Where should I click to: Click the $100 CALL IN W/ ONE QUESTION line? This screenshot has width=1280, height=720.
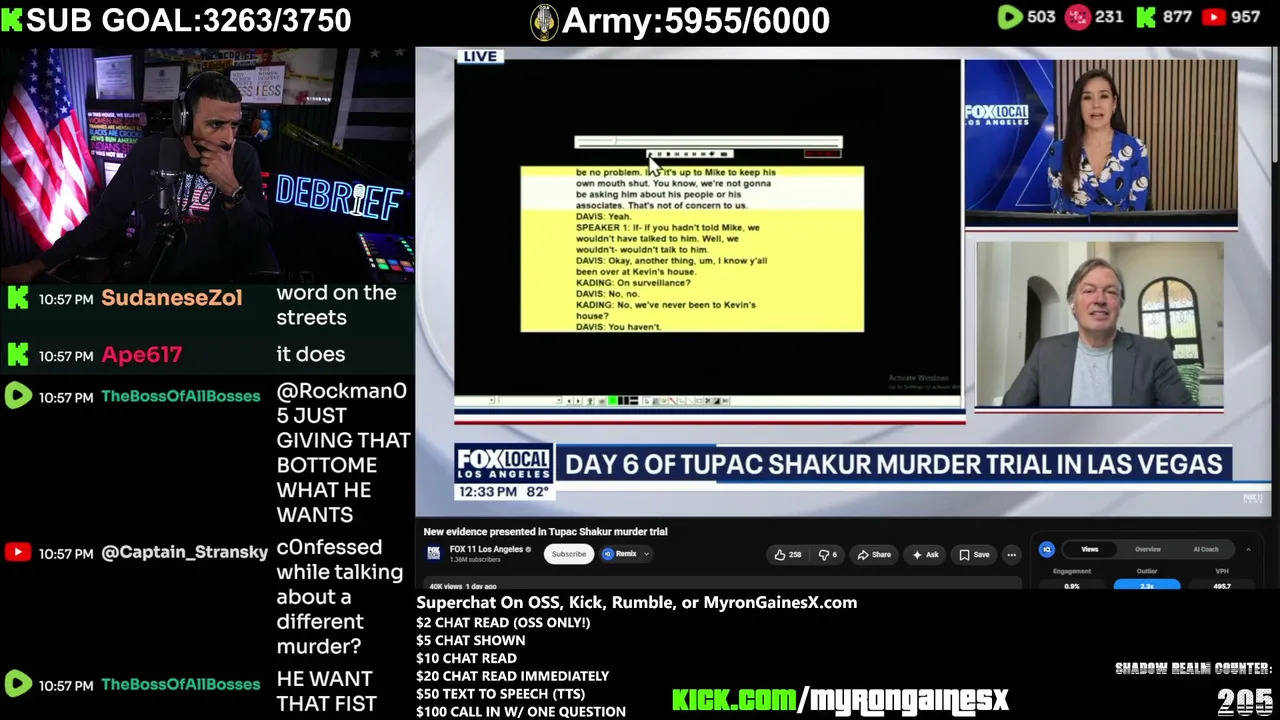tap(521, 712)
